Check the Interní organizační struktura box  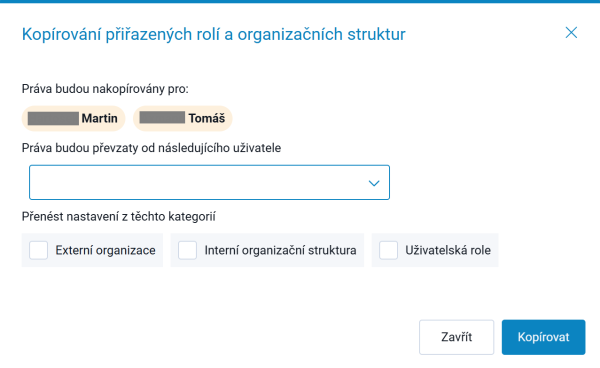pos(188,251)
